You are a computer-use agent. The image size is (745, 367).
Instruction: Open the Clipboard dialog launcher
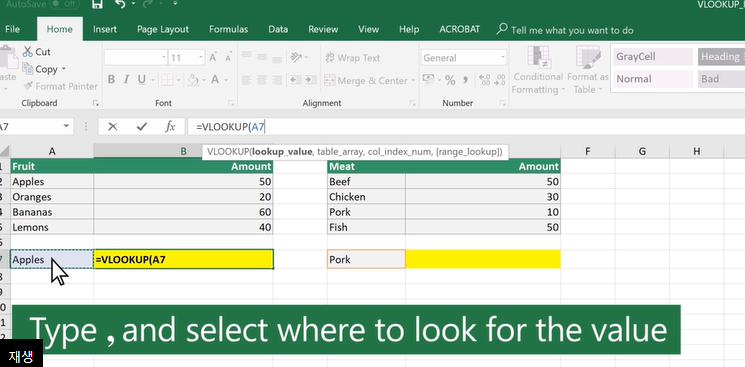coord(96,103)
